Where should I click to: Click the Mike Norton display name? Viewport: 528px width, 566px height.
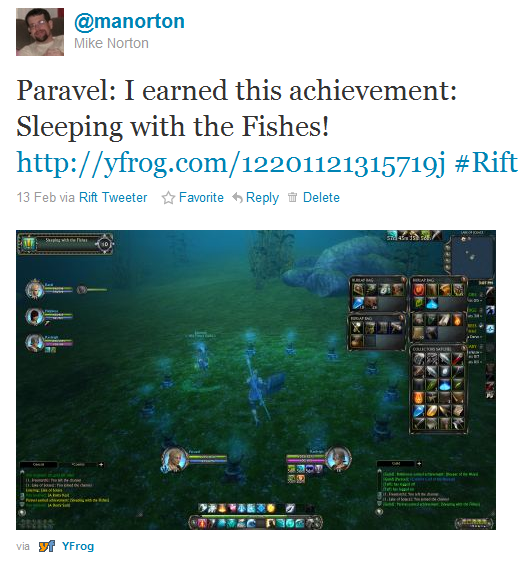111,43
